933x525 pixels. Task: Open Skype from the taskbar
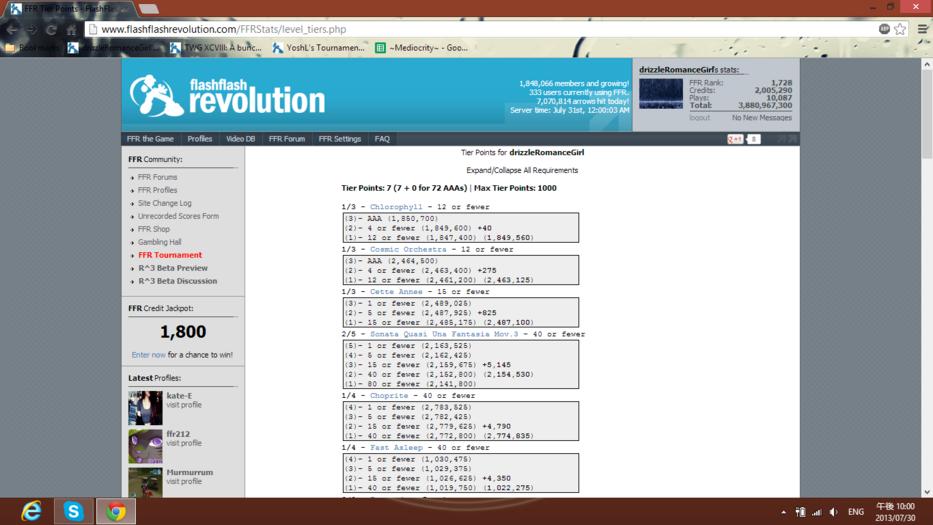pos(74,511)
